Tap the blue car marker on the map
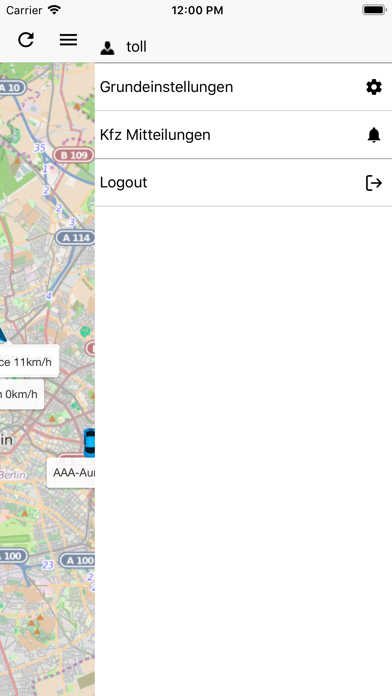This screenshot has height=696, width=392. pyautogui.click(x=90, y=443)
